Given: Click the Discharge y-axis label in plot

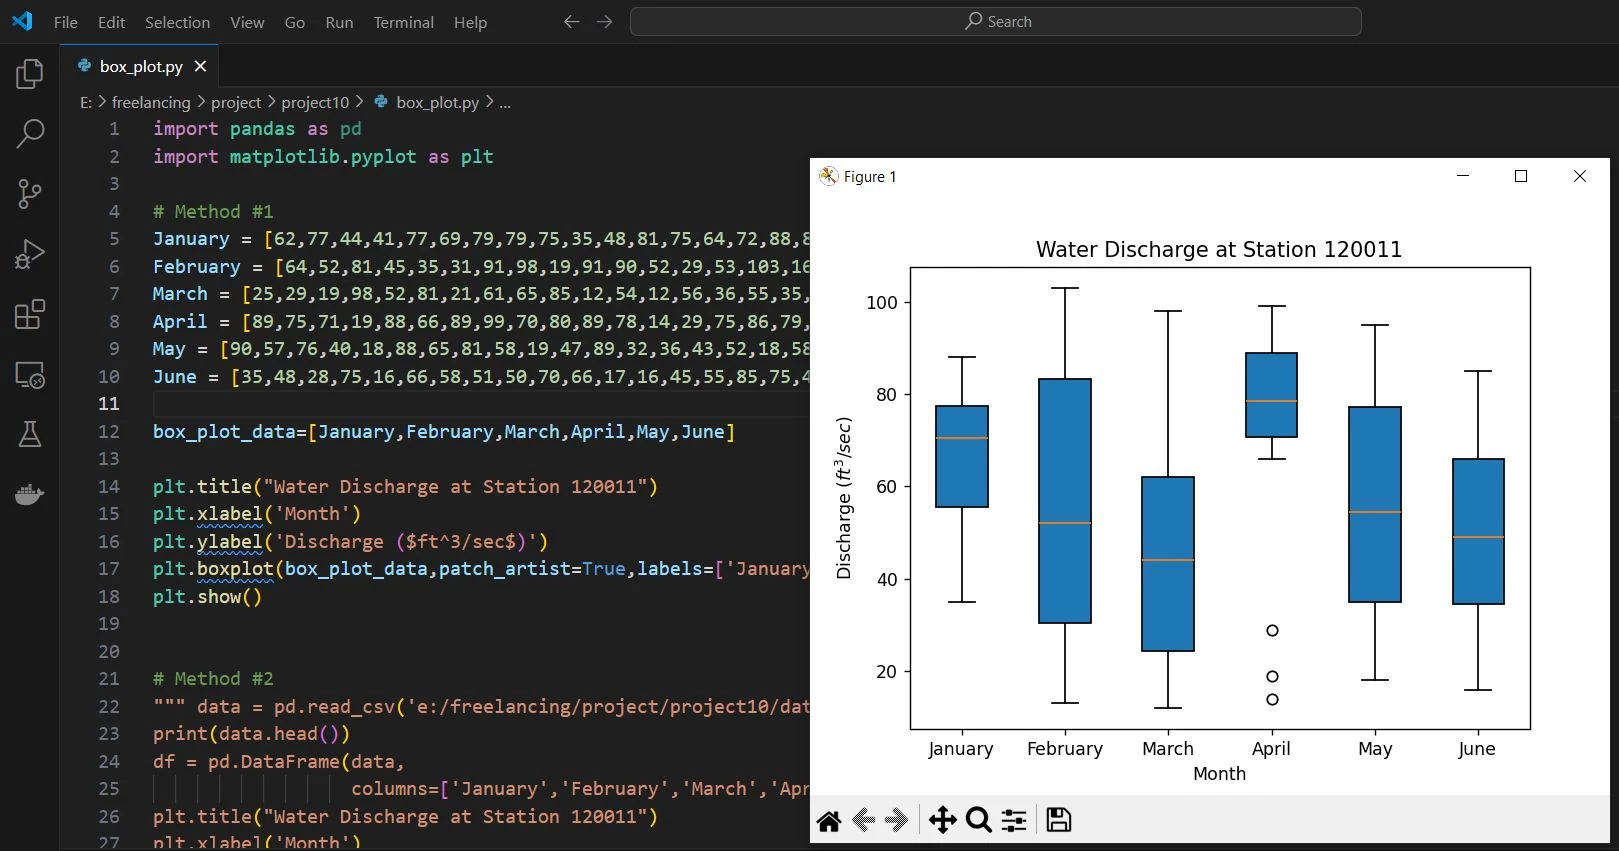Looking at the screenshot, I should (845, 498).
